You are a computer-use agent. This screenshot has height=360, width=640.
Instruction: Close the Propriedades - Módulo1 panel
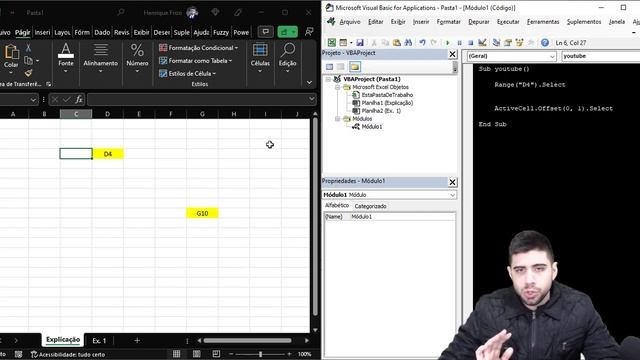tap(452, 182)
